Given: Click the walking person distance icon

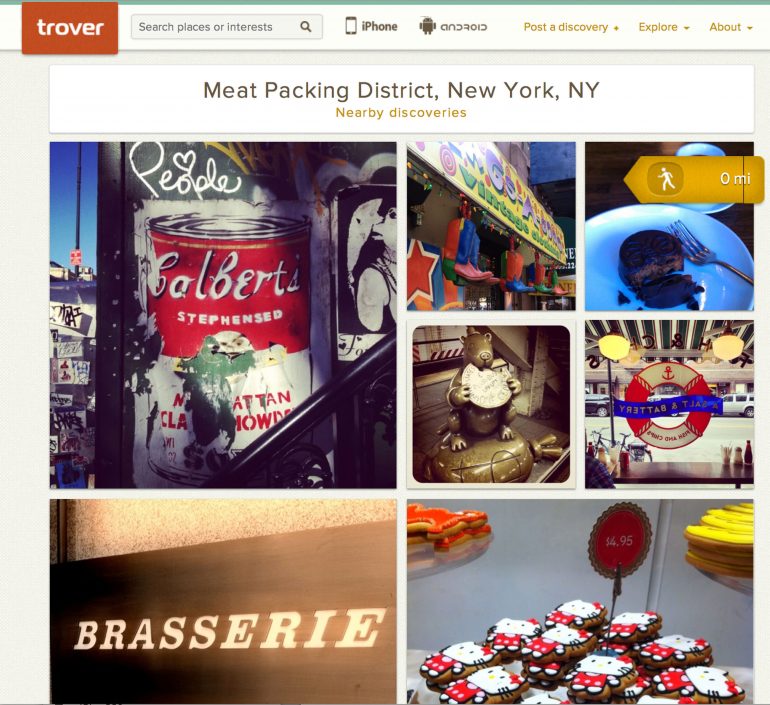Looking at the screenshot, I should tap(666, 179).
